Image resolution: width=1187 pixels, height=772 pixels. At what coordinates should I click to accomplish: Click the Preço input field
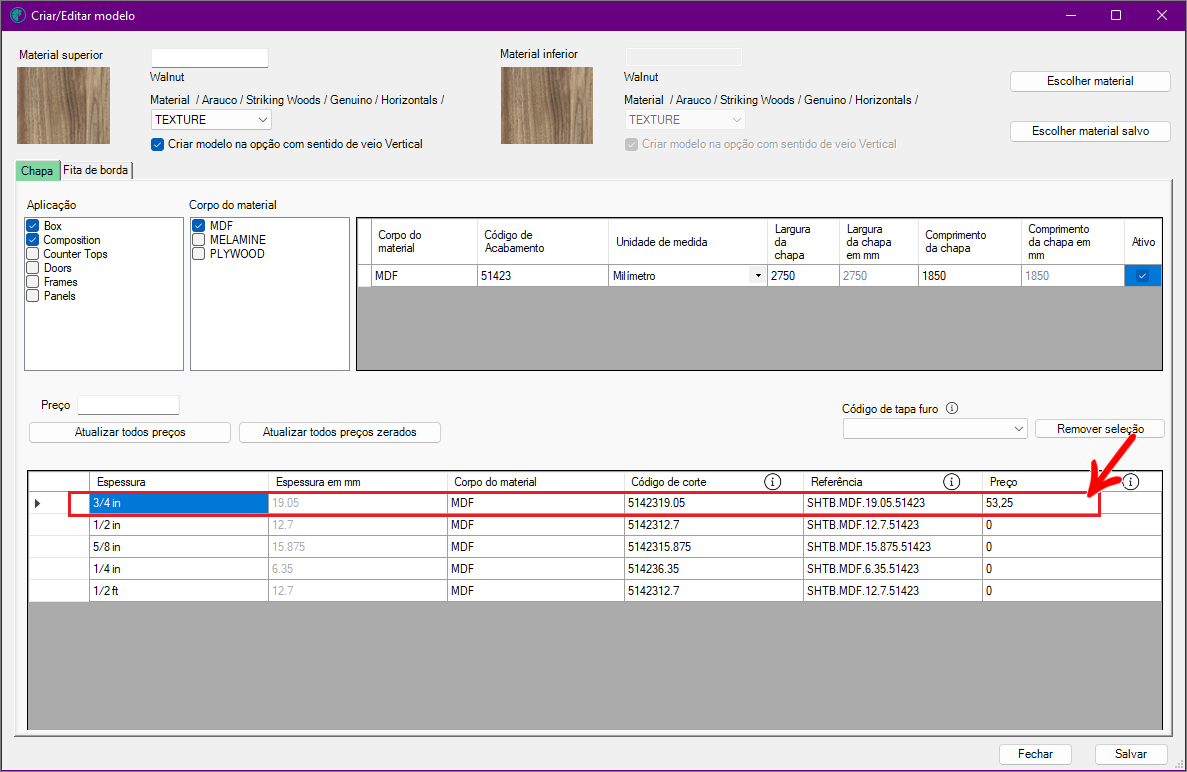pyautogui.click(x=128, y=405)
